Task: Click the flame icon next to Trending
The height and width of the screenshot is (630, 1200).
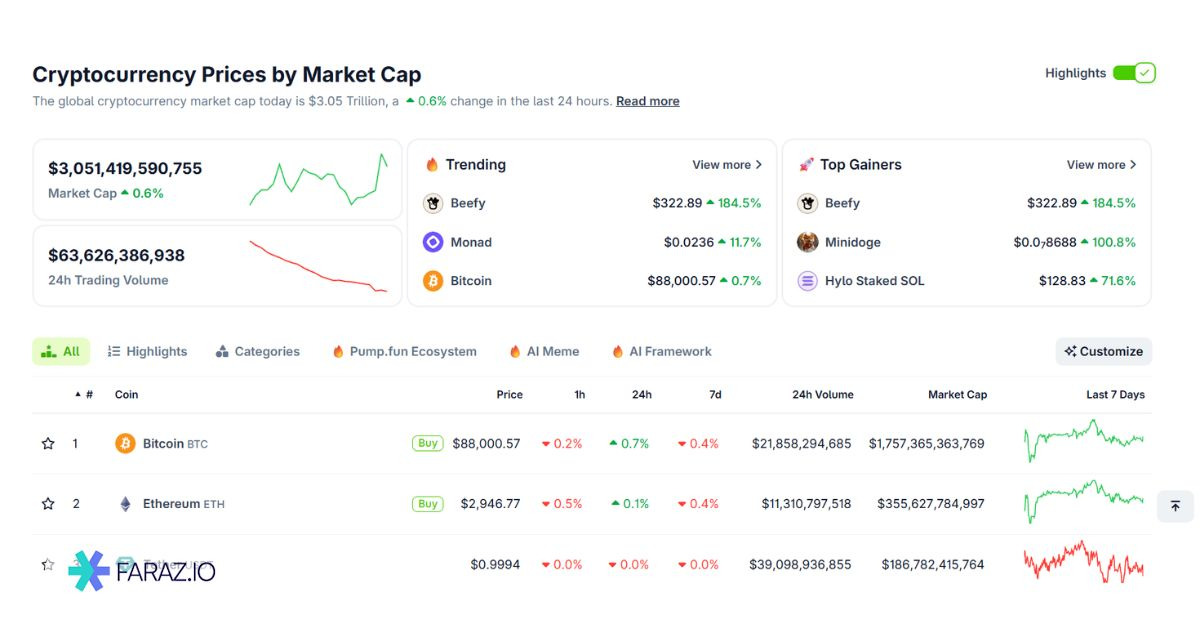Action: point(430,164)
